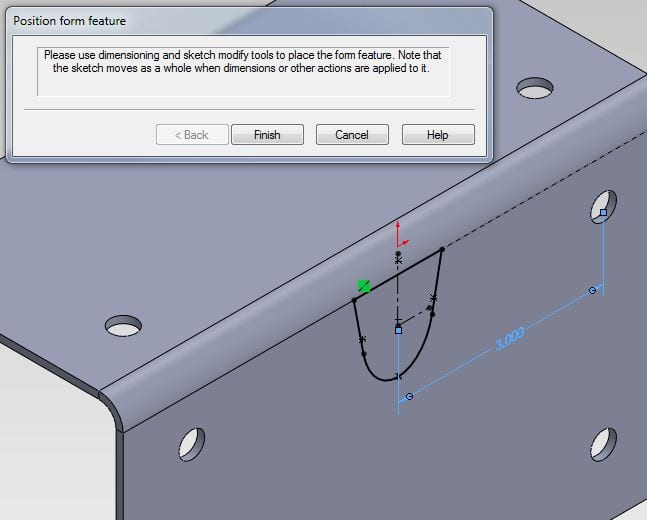Image resolution: width=647 pixels, height=520 pixels.
Task: Click the lower dimension arrow handle near centerline
Action: tap(409, 396)
